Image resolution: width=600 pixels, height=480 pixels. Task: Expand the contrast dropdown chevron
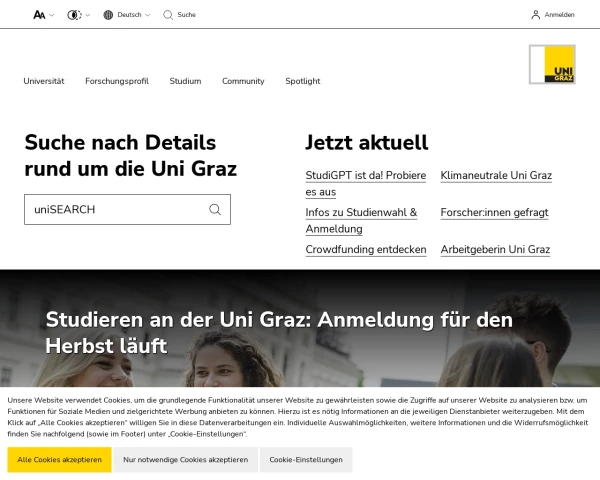(88, 15)
